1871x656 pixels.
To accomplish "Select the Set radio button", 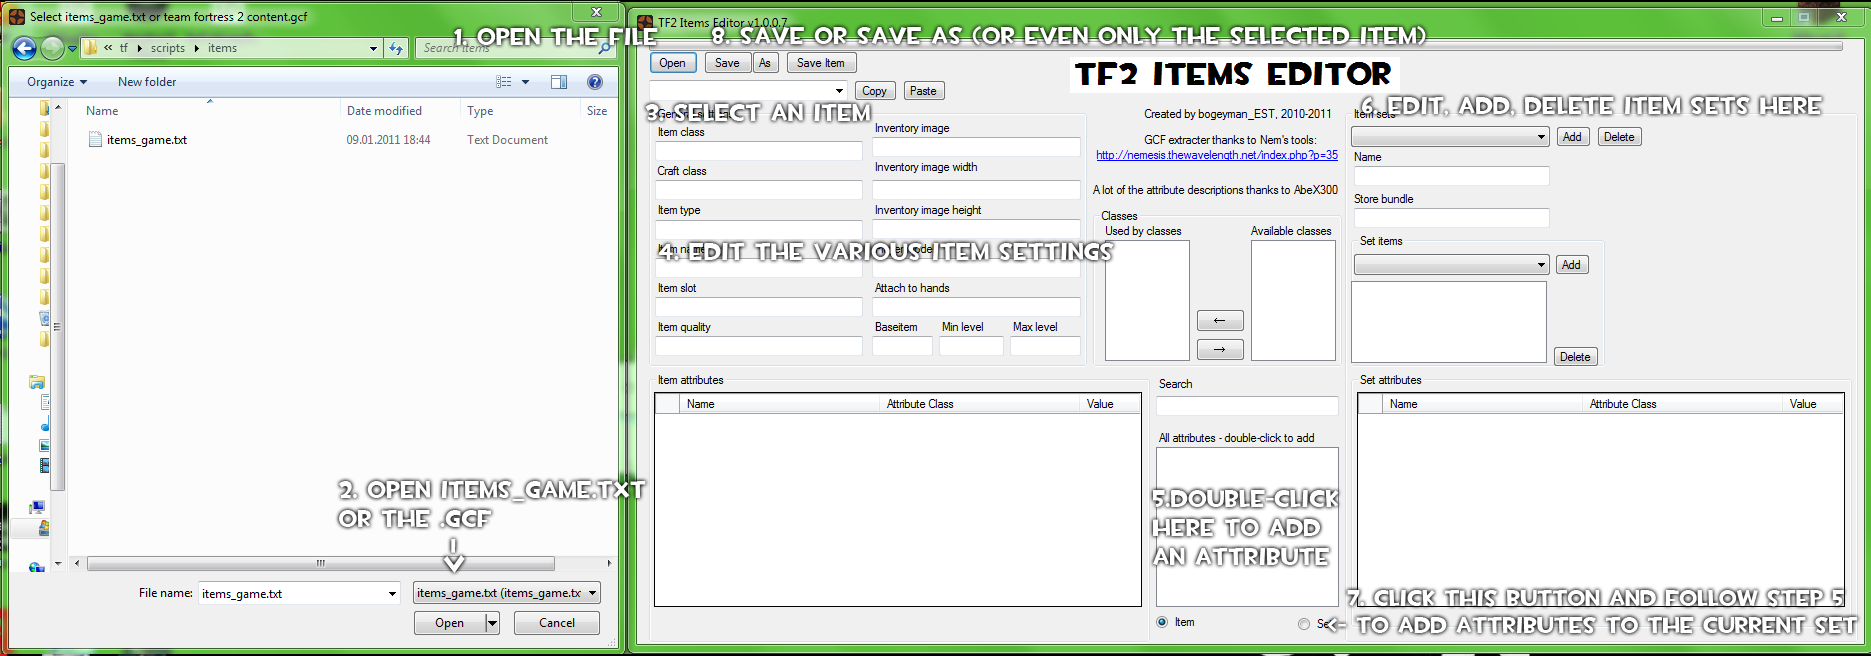I will 1304,624.
